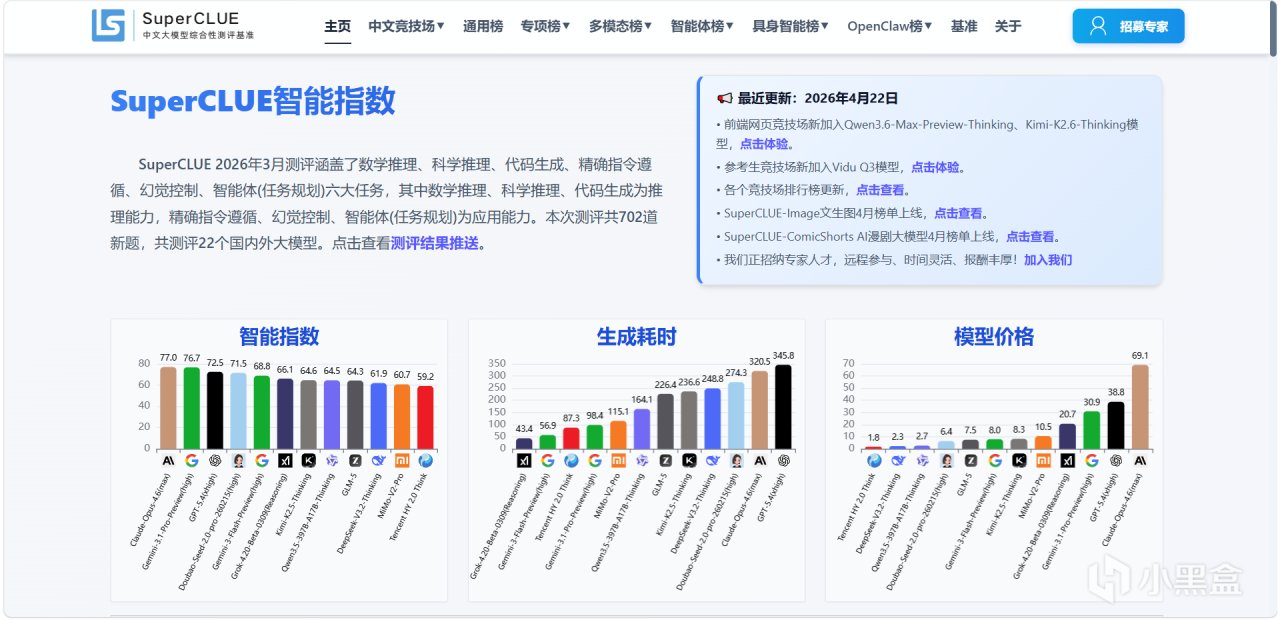Open the 通用榜 nav item
This screenshot has width=1280, height=620.
tap(483, 26)
